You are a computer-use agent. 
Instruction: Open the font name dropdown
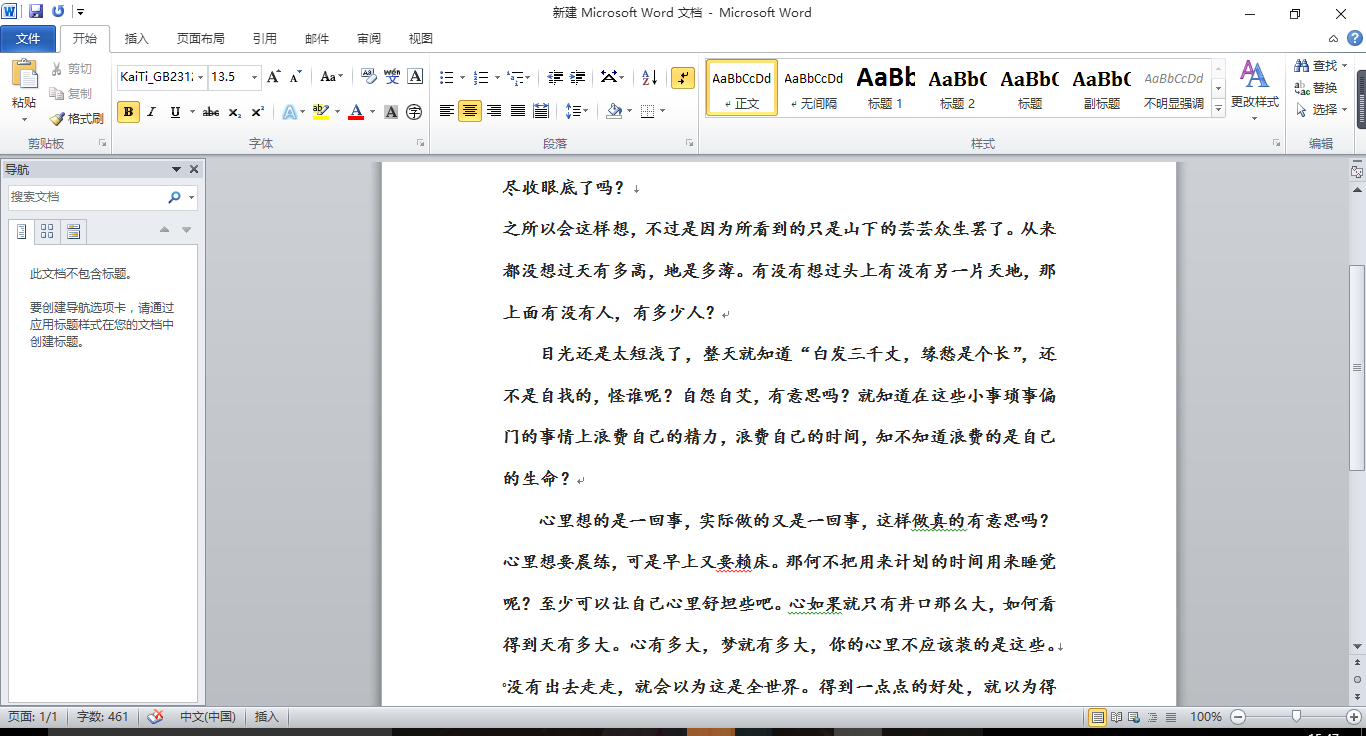click(201, 77)
